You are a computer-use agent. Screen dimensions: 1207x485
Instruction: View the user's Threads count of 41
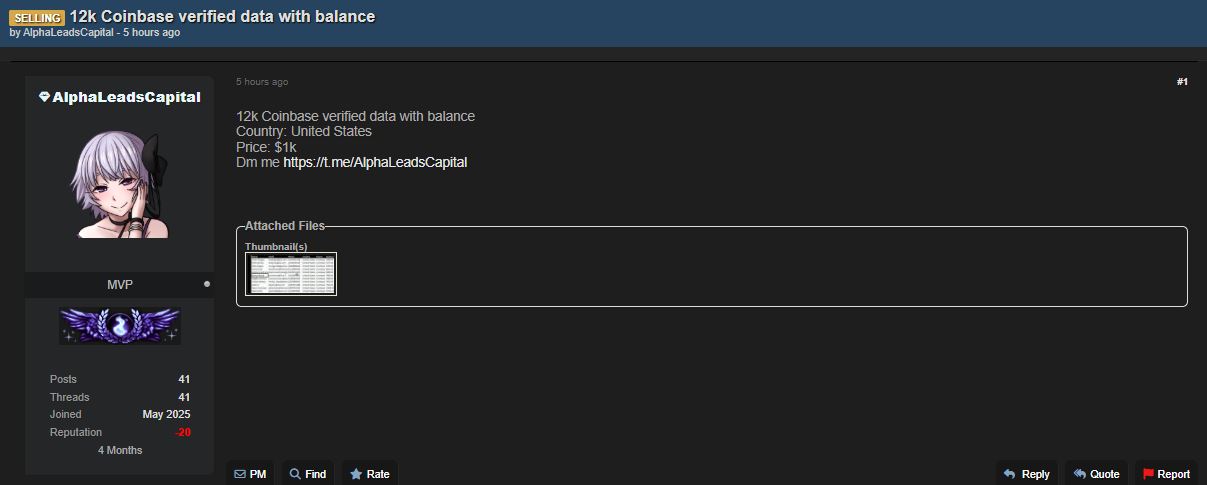(x=184, y=397)
